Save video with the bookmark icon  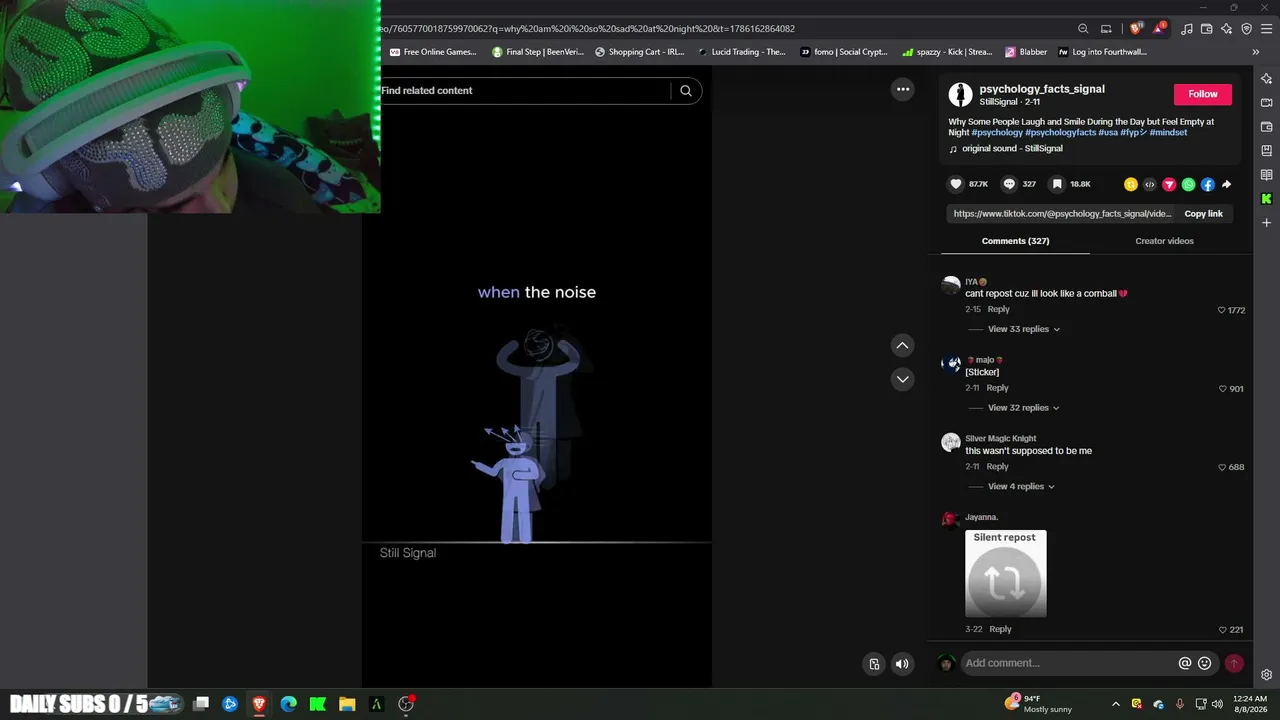(x=1057, y=184)
